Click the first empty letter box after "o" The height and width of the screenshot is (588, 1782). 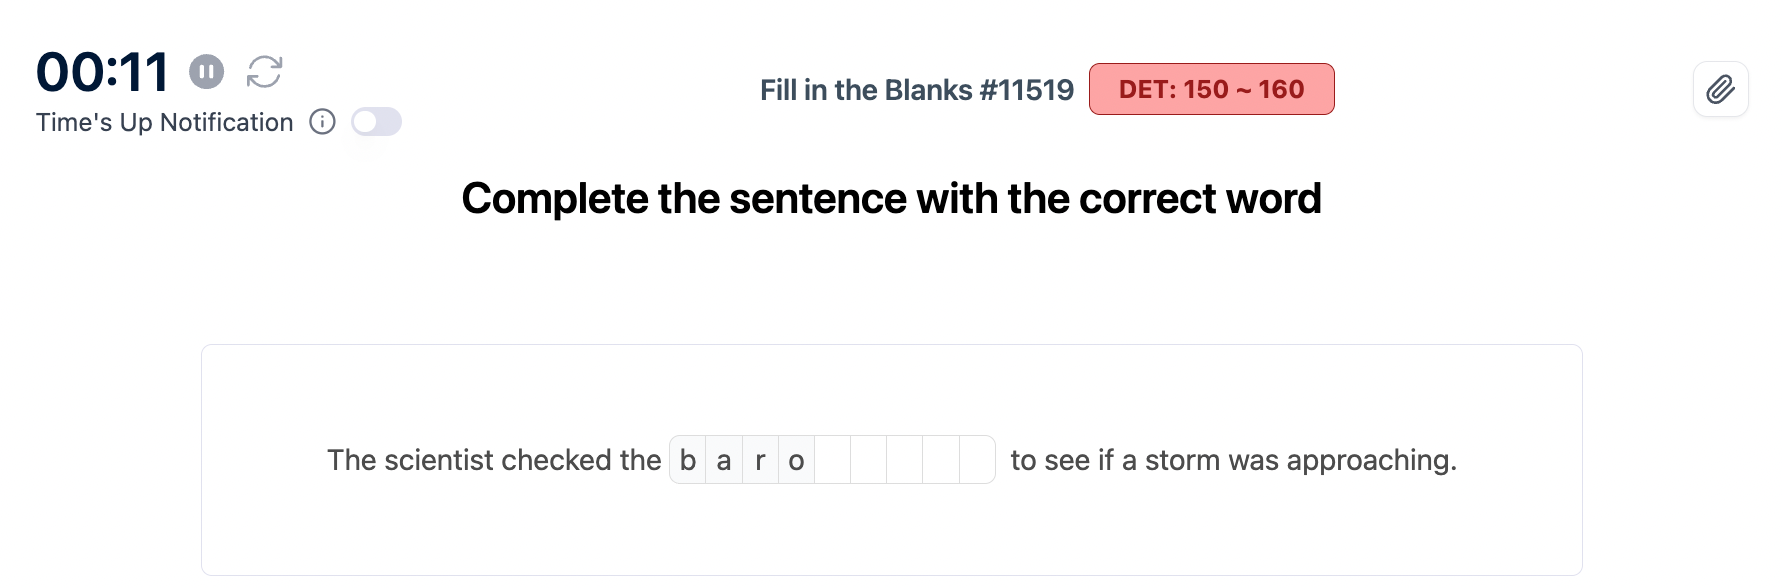click(x=832, y=460)
